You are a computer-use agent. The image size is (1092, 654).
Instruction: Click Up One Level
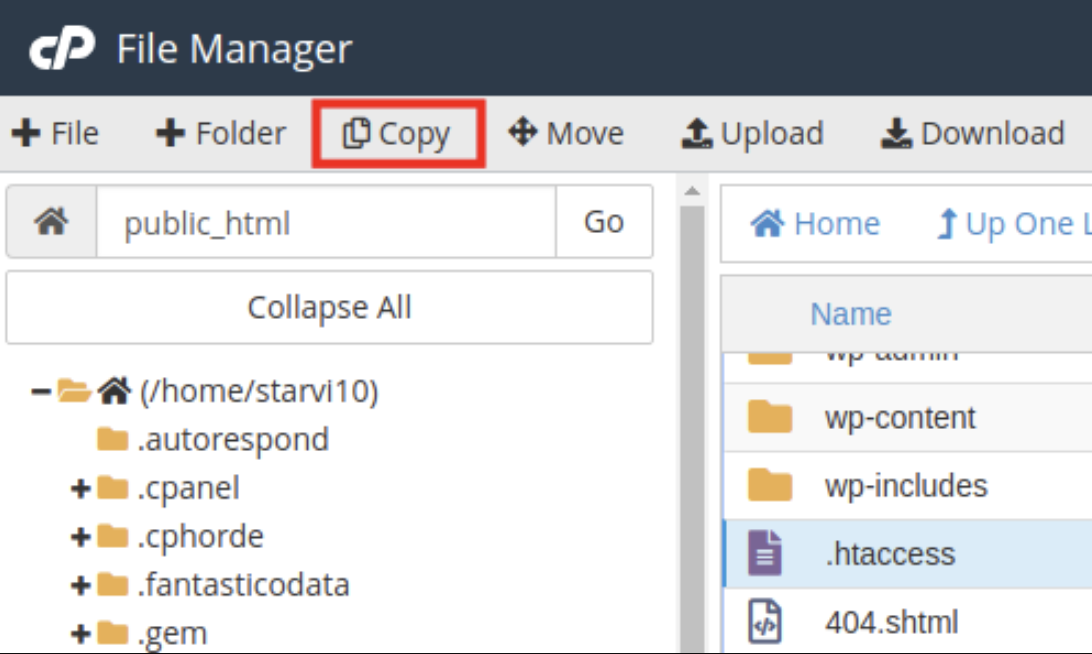pos(1010,223)
